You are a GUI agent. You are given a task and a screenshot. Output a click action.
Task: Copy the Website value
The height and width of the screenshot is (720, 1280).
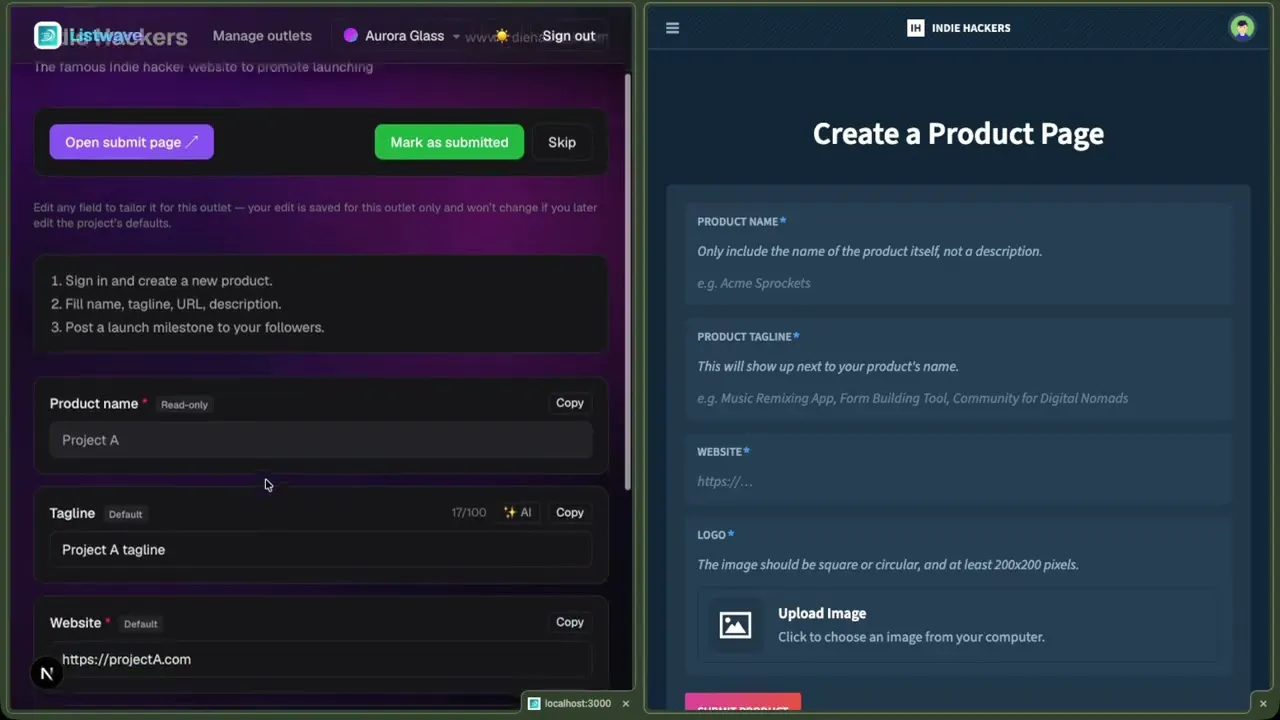click(x=570, y=622)
